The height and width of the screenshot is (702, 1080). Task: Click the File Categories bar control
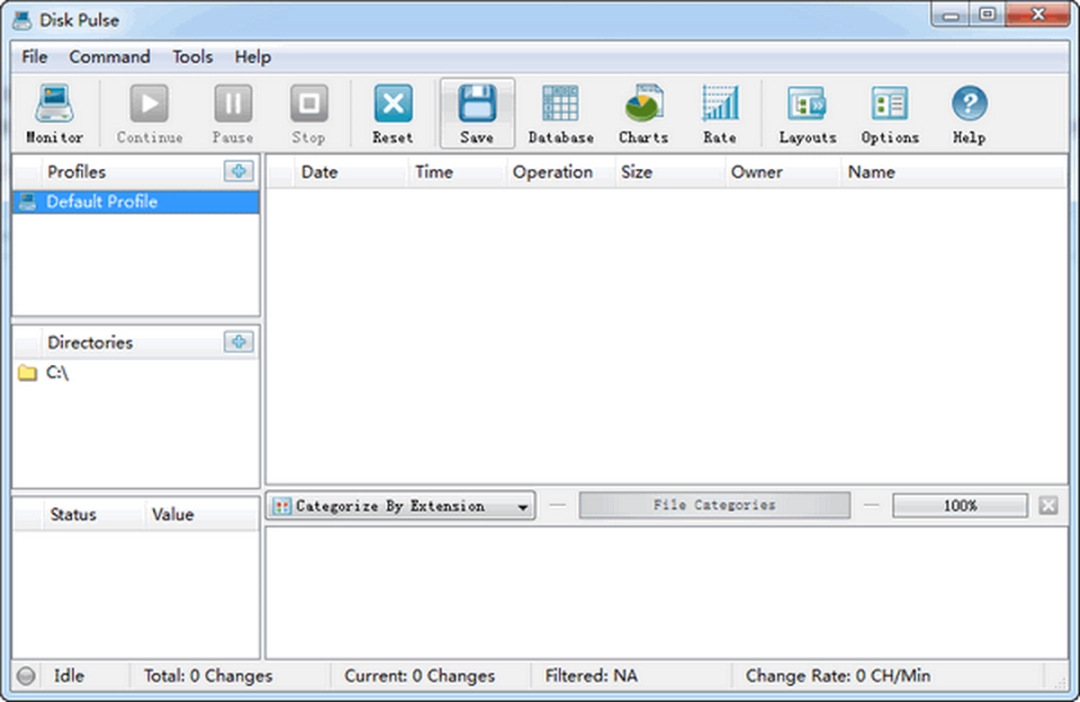pyautogui.click(x=713, y=505)
